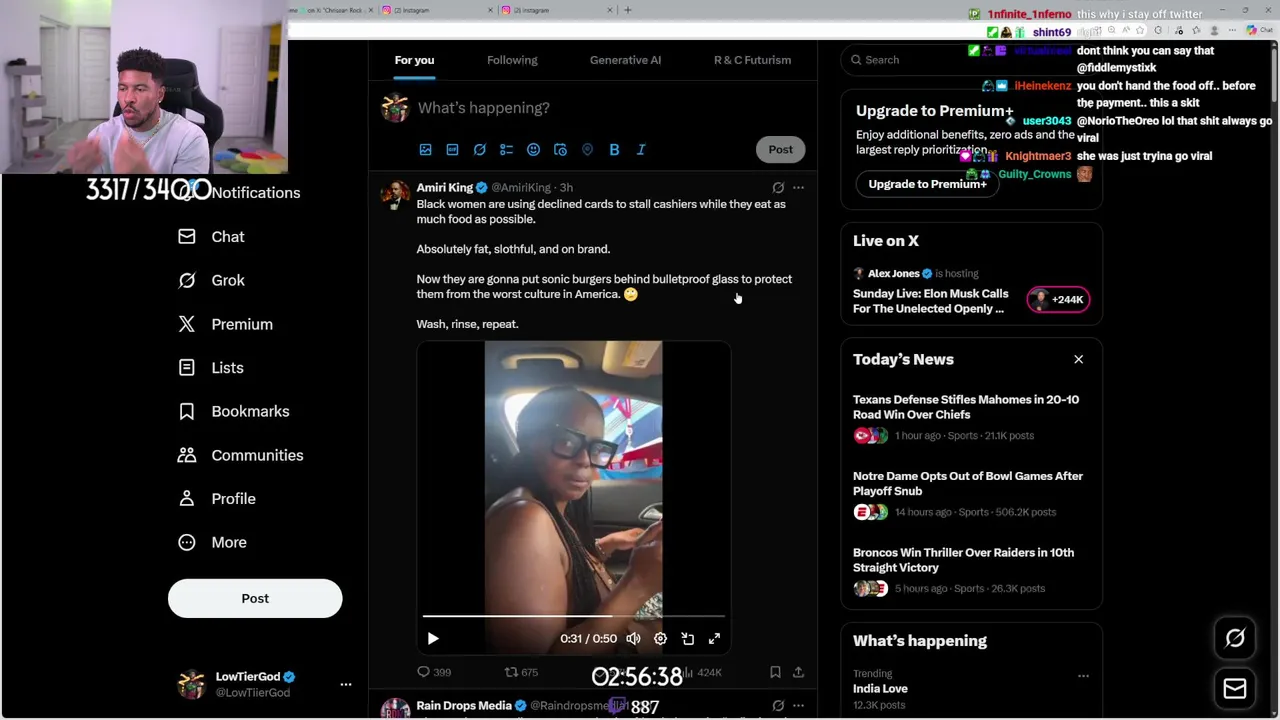
Task: Click the Amiri King post avatar
Action: pos(395,194)
